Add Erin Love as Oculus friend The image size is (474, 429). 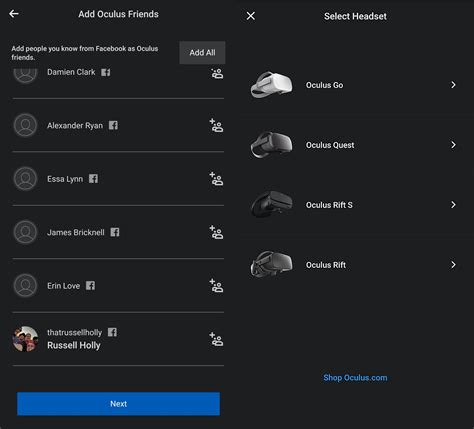click(216, 286)
